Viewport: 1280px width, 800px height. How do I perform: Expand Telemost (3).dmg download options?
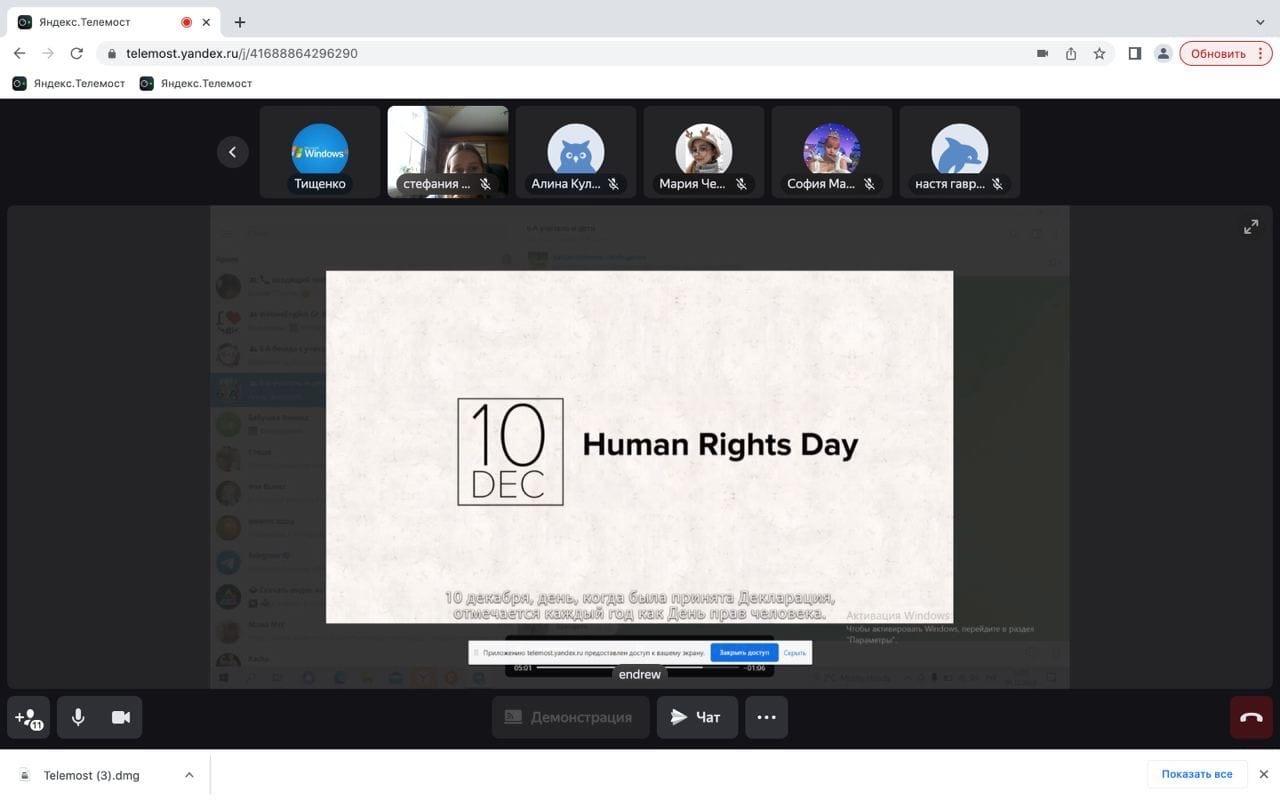pyautogui.click(x=189, y=775)
